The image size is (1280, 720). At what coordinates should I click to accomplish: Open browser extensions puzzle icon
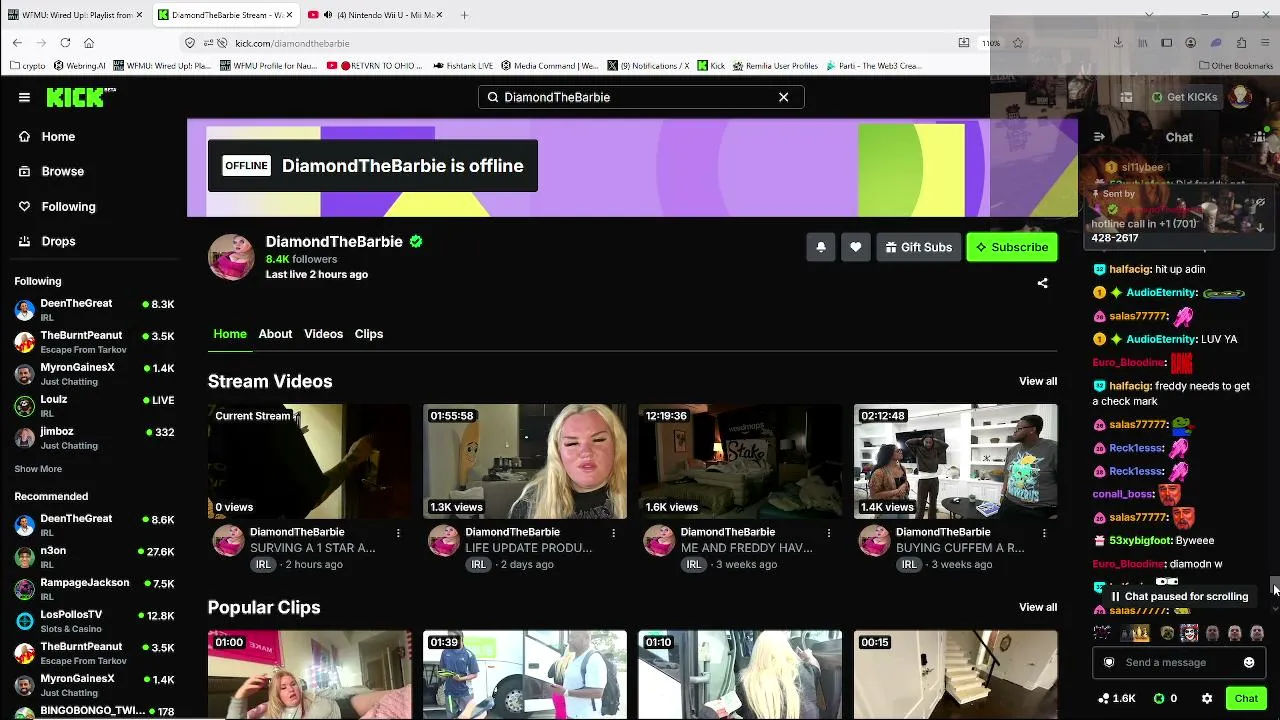[x=1241, y=43]
